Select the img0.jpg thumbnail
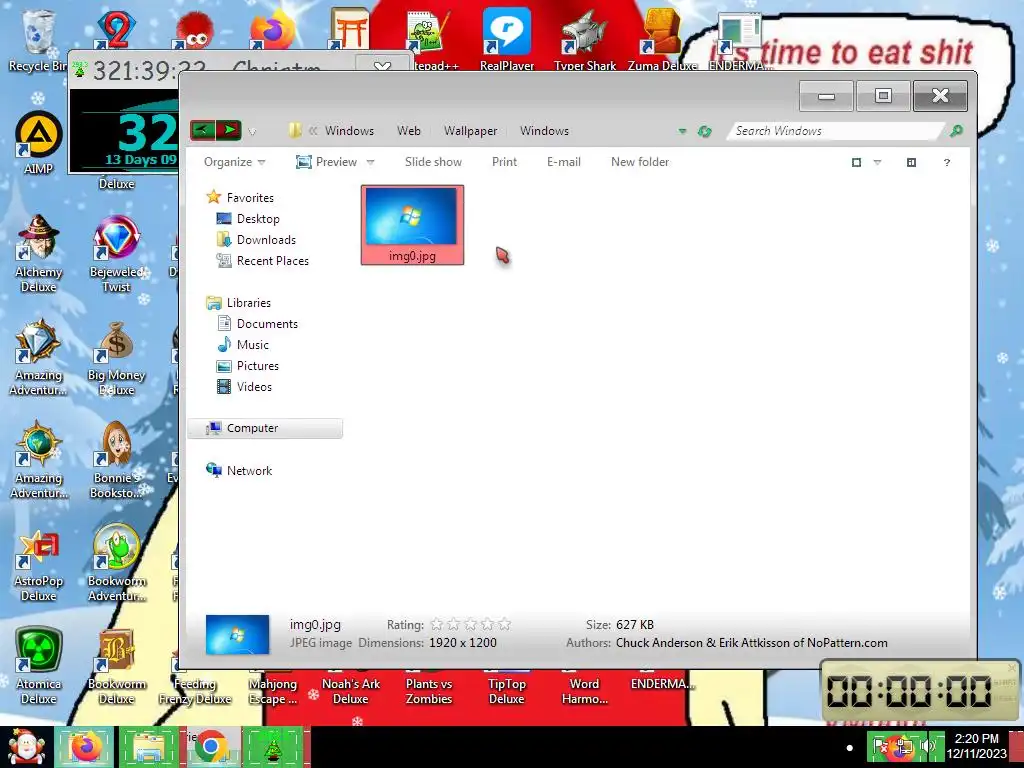The width and height of the screenshot is (1024, 768). click(x=412, y=225)
